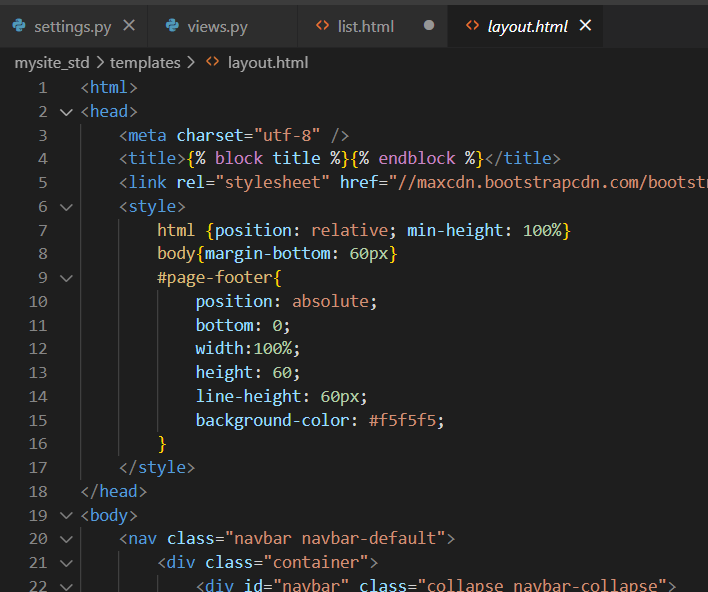
Task: Click opening <title> tag on line 4
Action: click(x=152, y=159)
